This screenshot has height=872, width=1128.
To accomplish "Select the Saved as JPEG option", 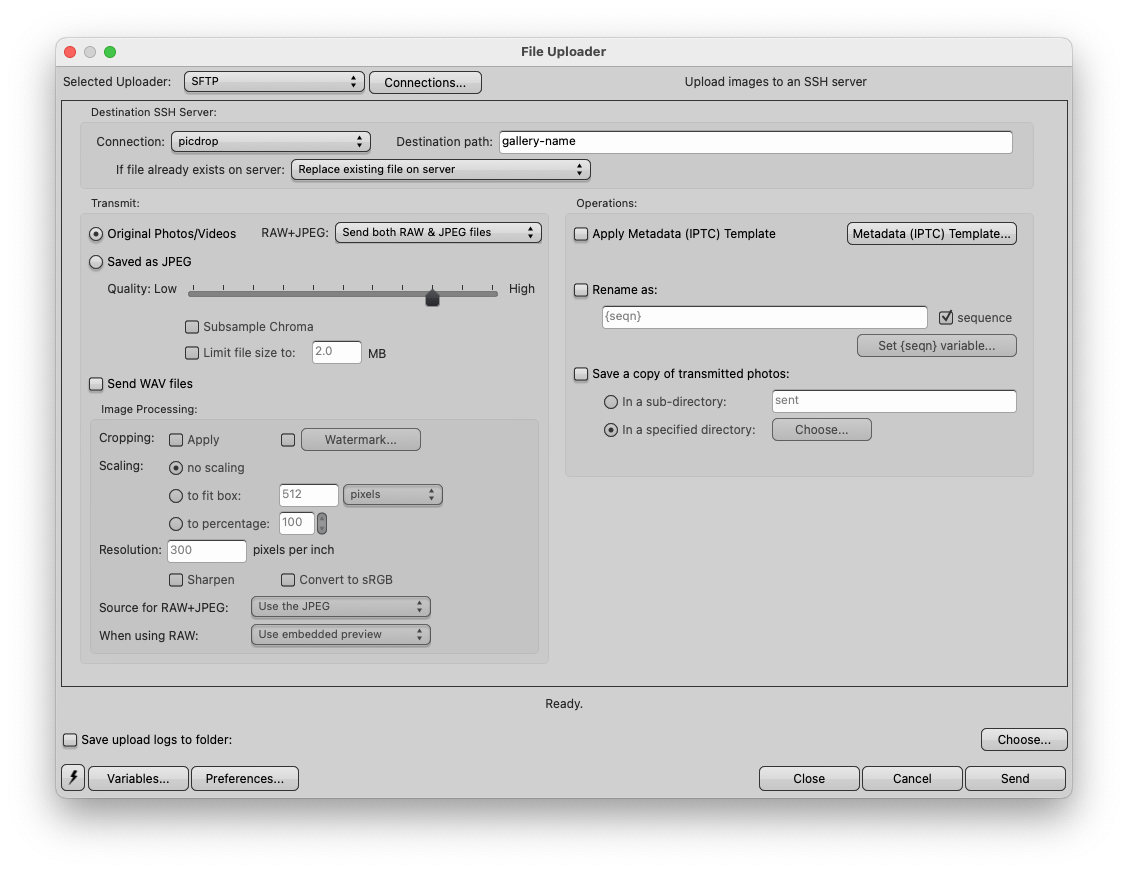I will [x=96, y=262].
